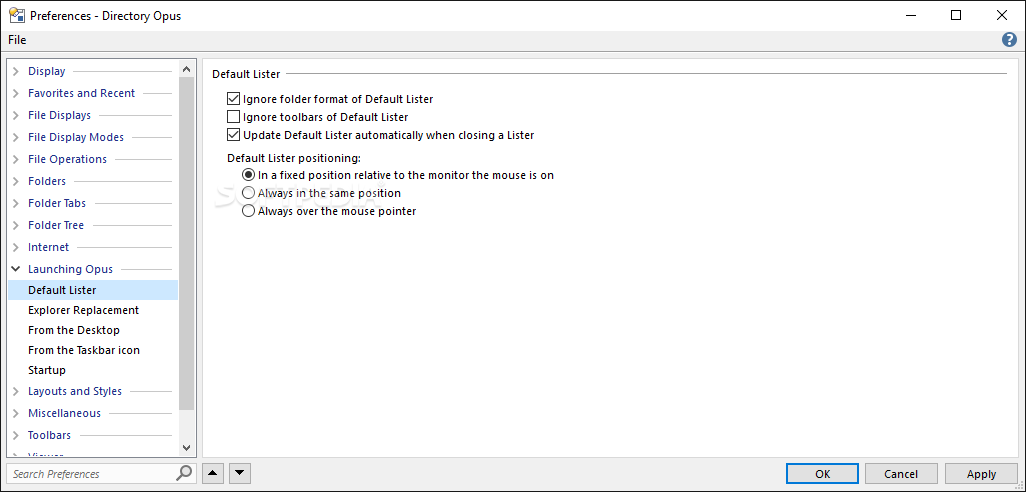Confirm with the OK button

click(x=823, y=474)
